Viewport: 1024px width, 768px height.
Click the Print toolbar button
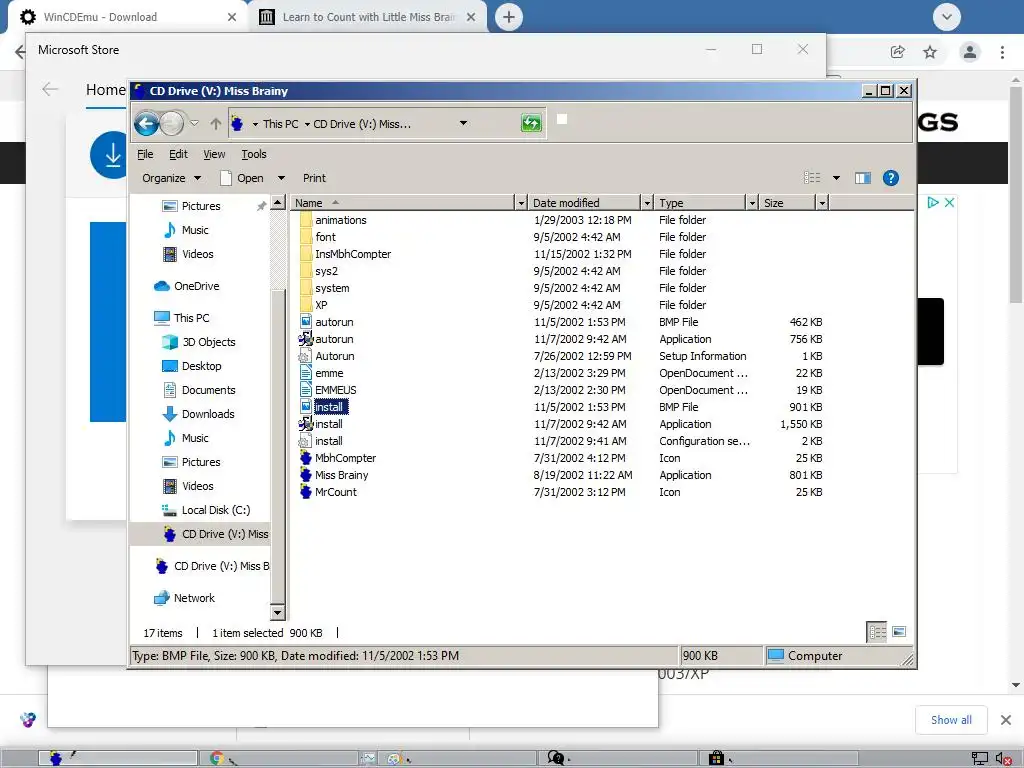click(314, 178)
